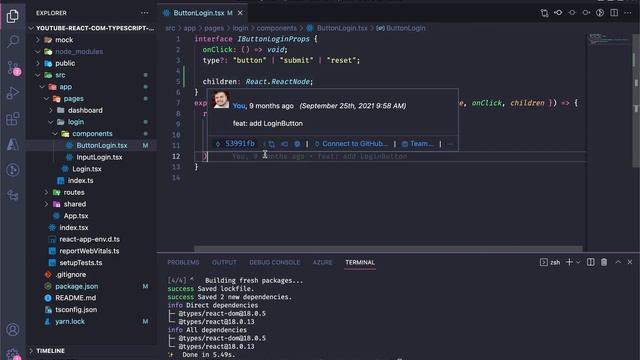640x360 pixels.
Task: Switch to the OUTPUT panel tab
Action: click(224, 262)
